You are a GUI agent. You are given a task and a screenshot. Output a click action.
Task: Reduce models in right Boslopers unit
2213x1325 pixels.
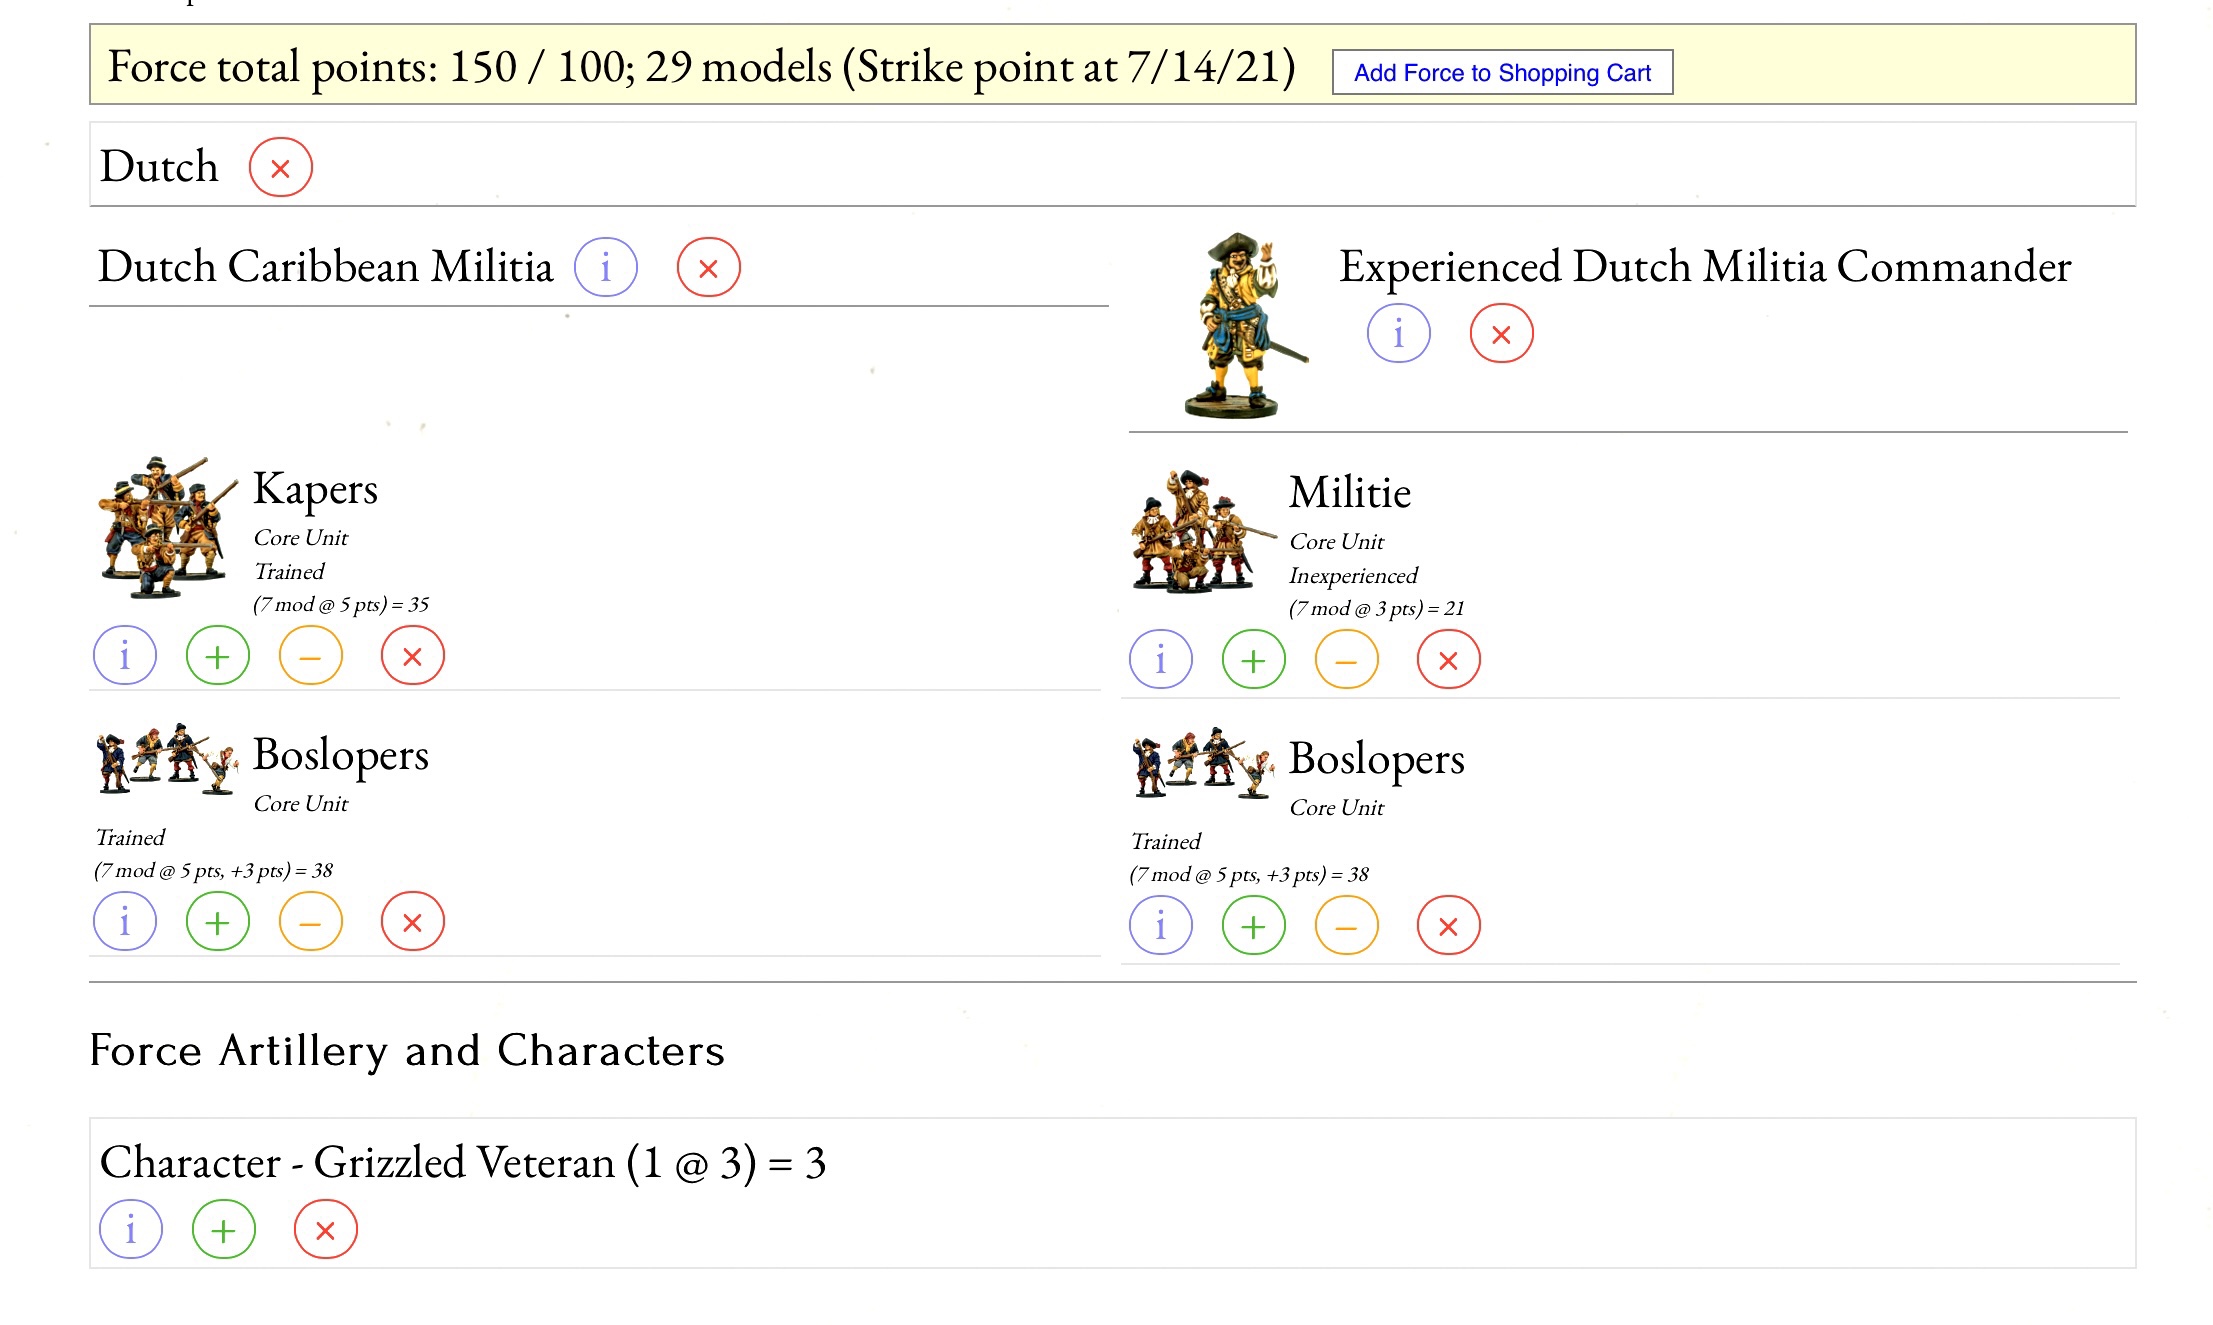coord(1346,926)
